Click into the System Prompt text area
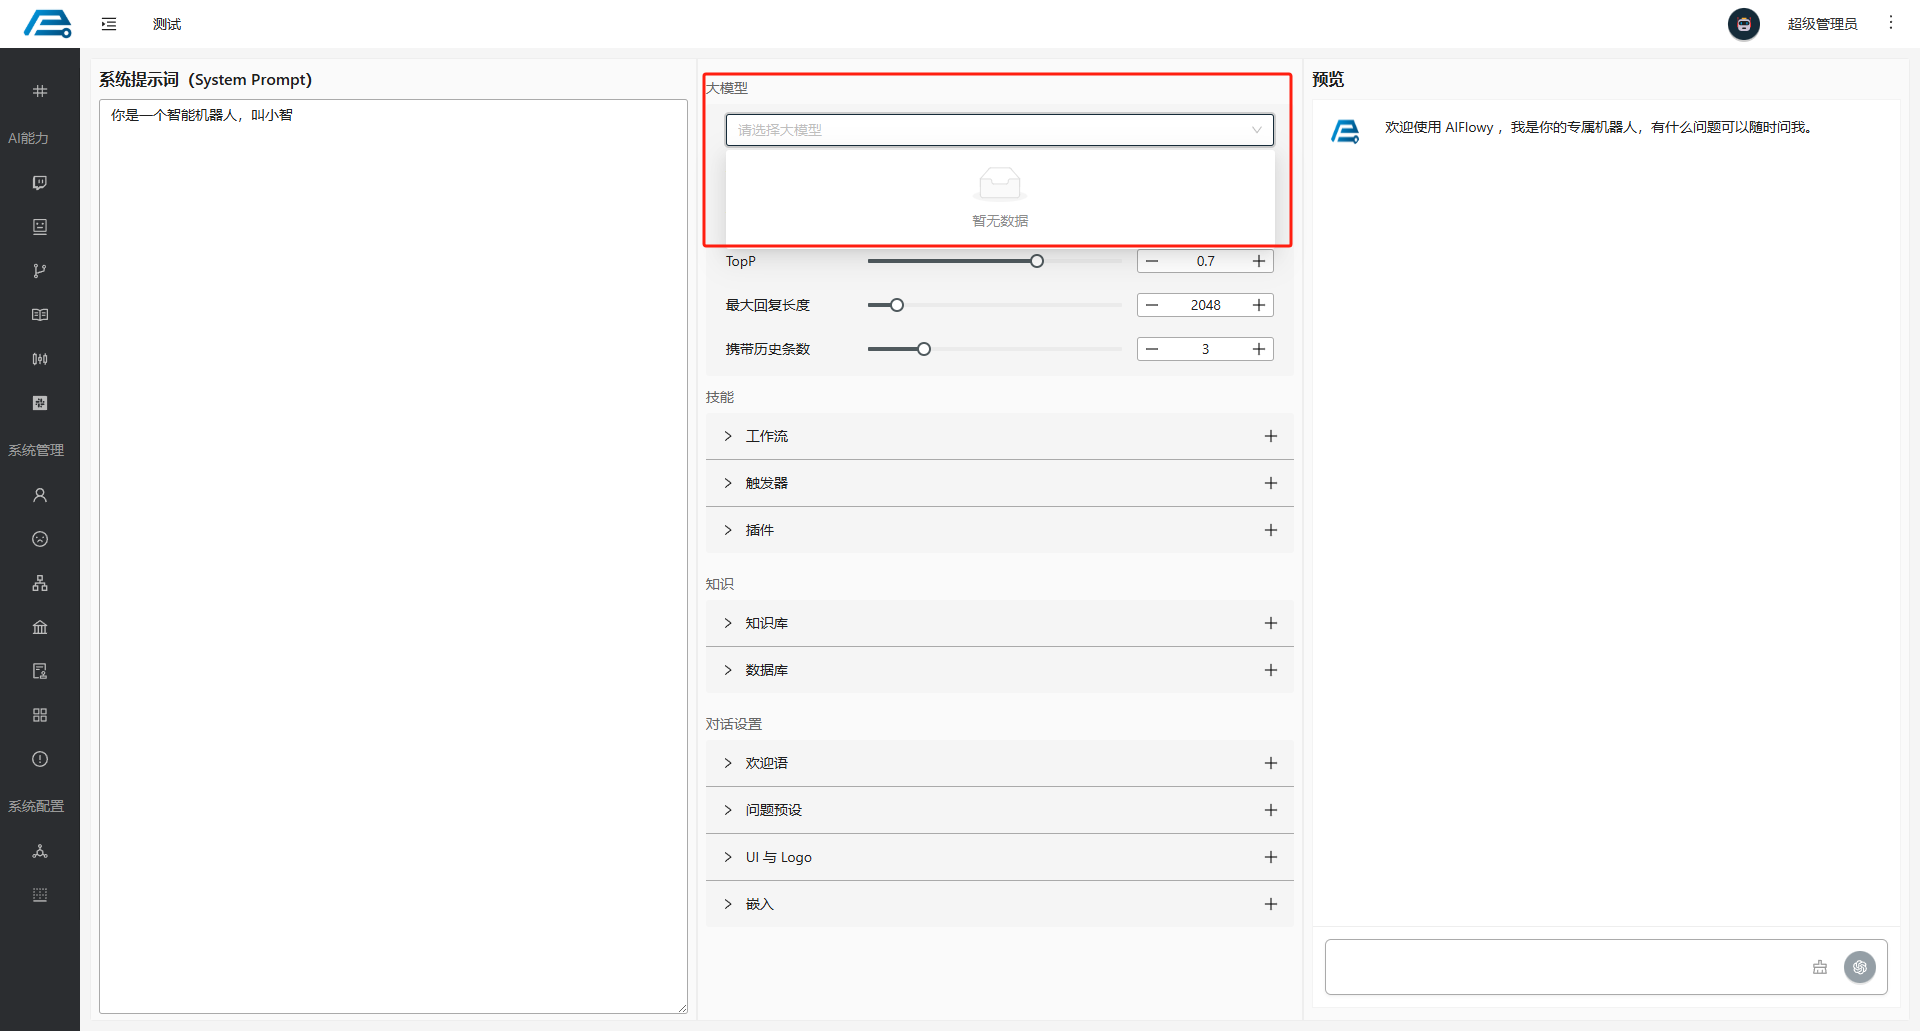Viewport: 1920px width, 1031px height. pyautogui.click(x=393, y=556)
